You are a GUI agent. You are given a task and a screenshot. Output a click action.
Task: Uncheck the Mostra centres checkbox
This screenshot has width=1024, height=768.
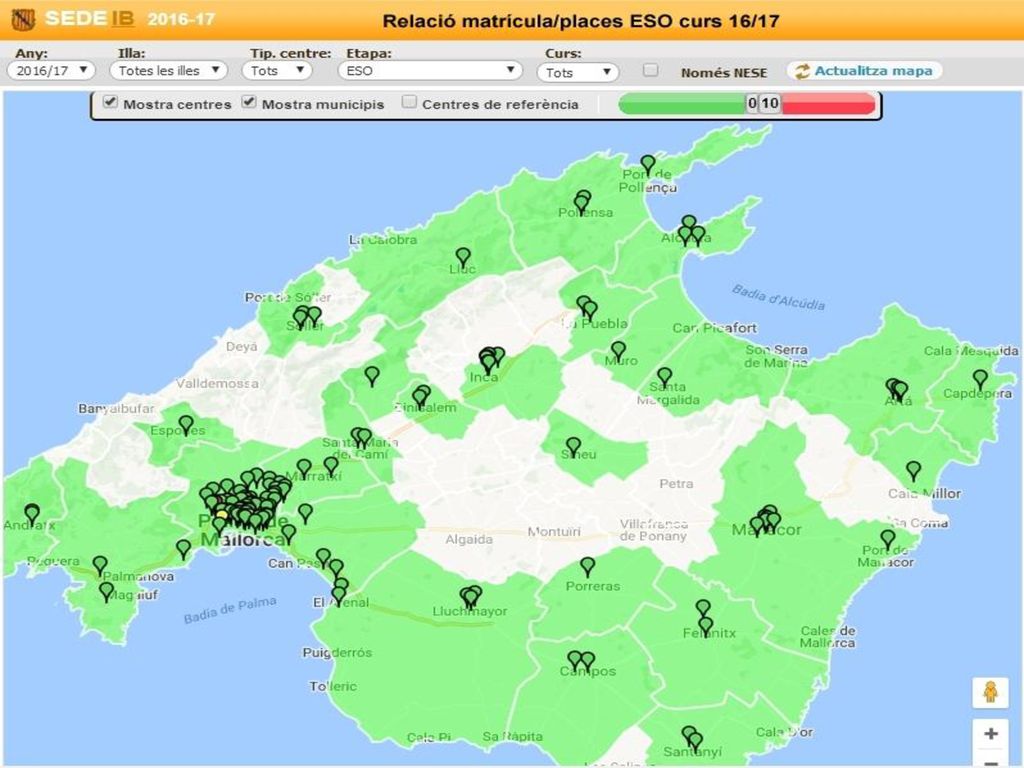110,102
